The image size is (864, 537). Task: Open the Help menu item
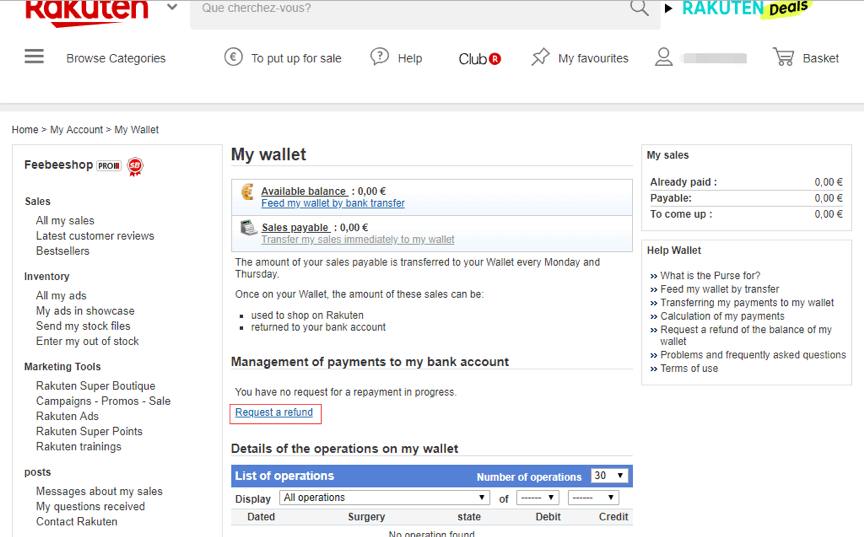[410, 58]
